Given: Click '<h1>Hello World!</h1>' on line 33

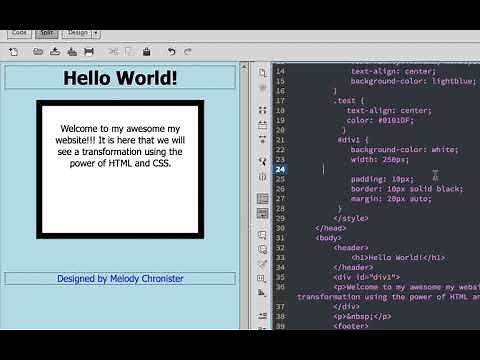Looking at the screenshot, I should pyautogui.click(x=398, y=258).
